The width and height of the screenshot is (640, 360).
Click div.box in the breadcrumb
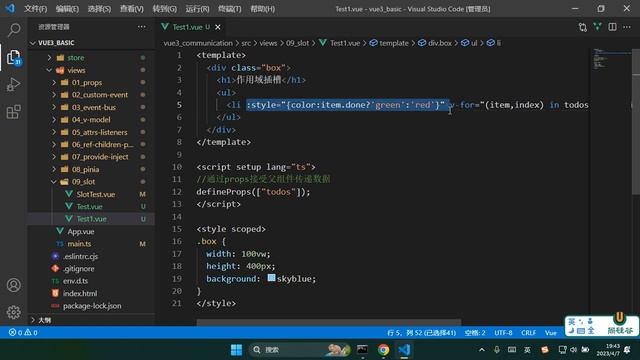point(440,43)
